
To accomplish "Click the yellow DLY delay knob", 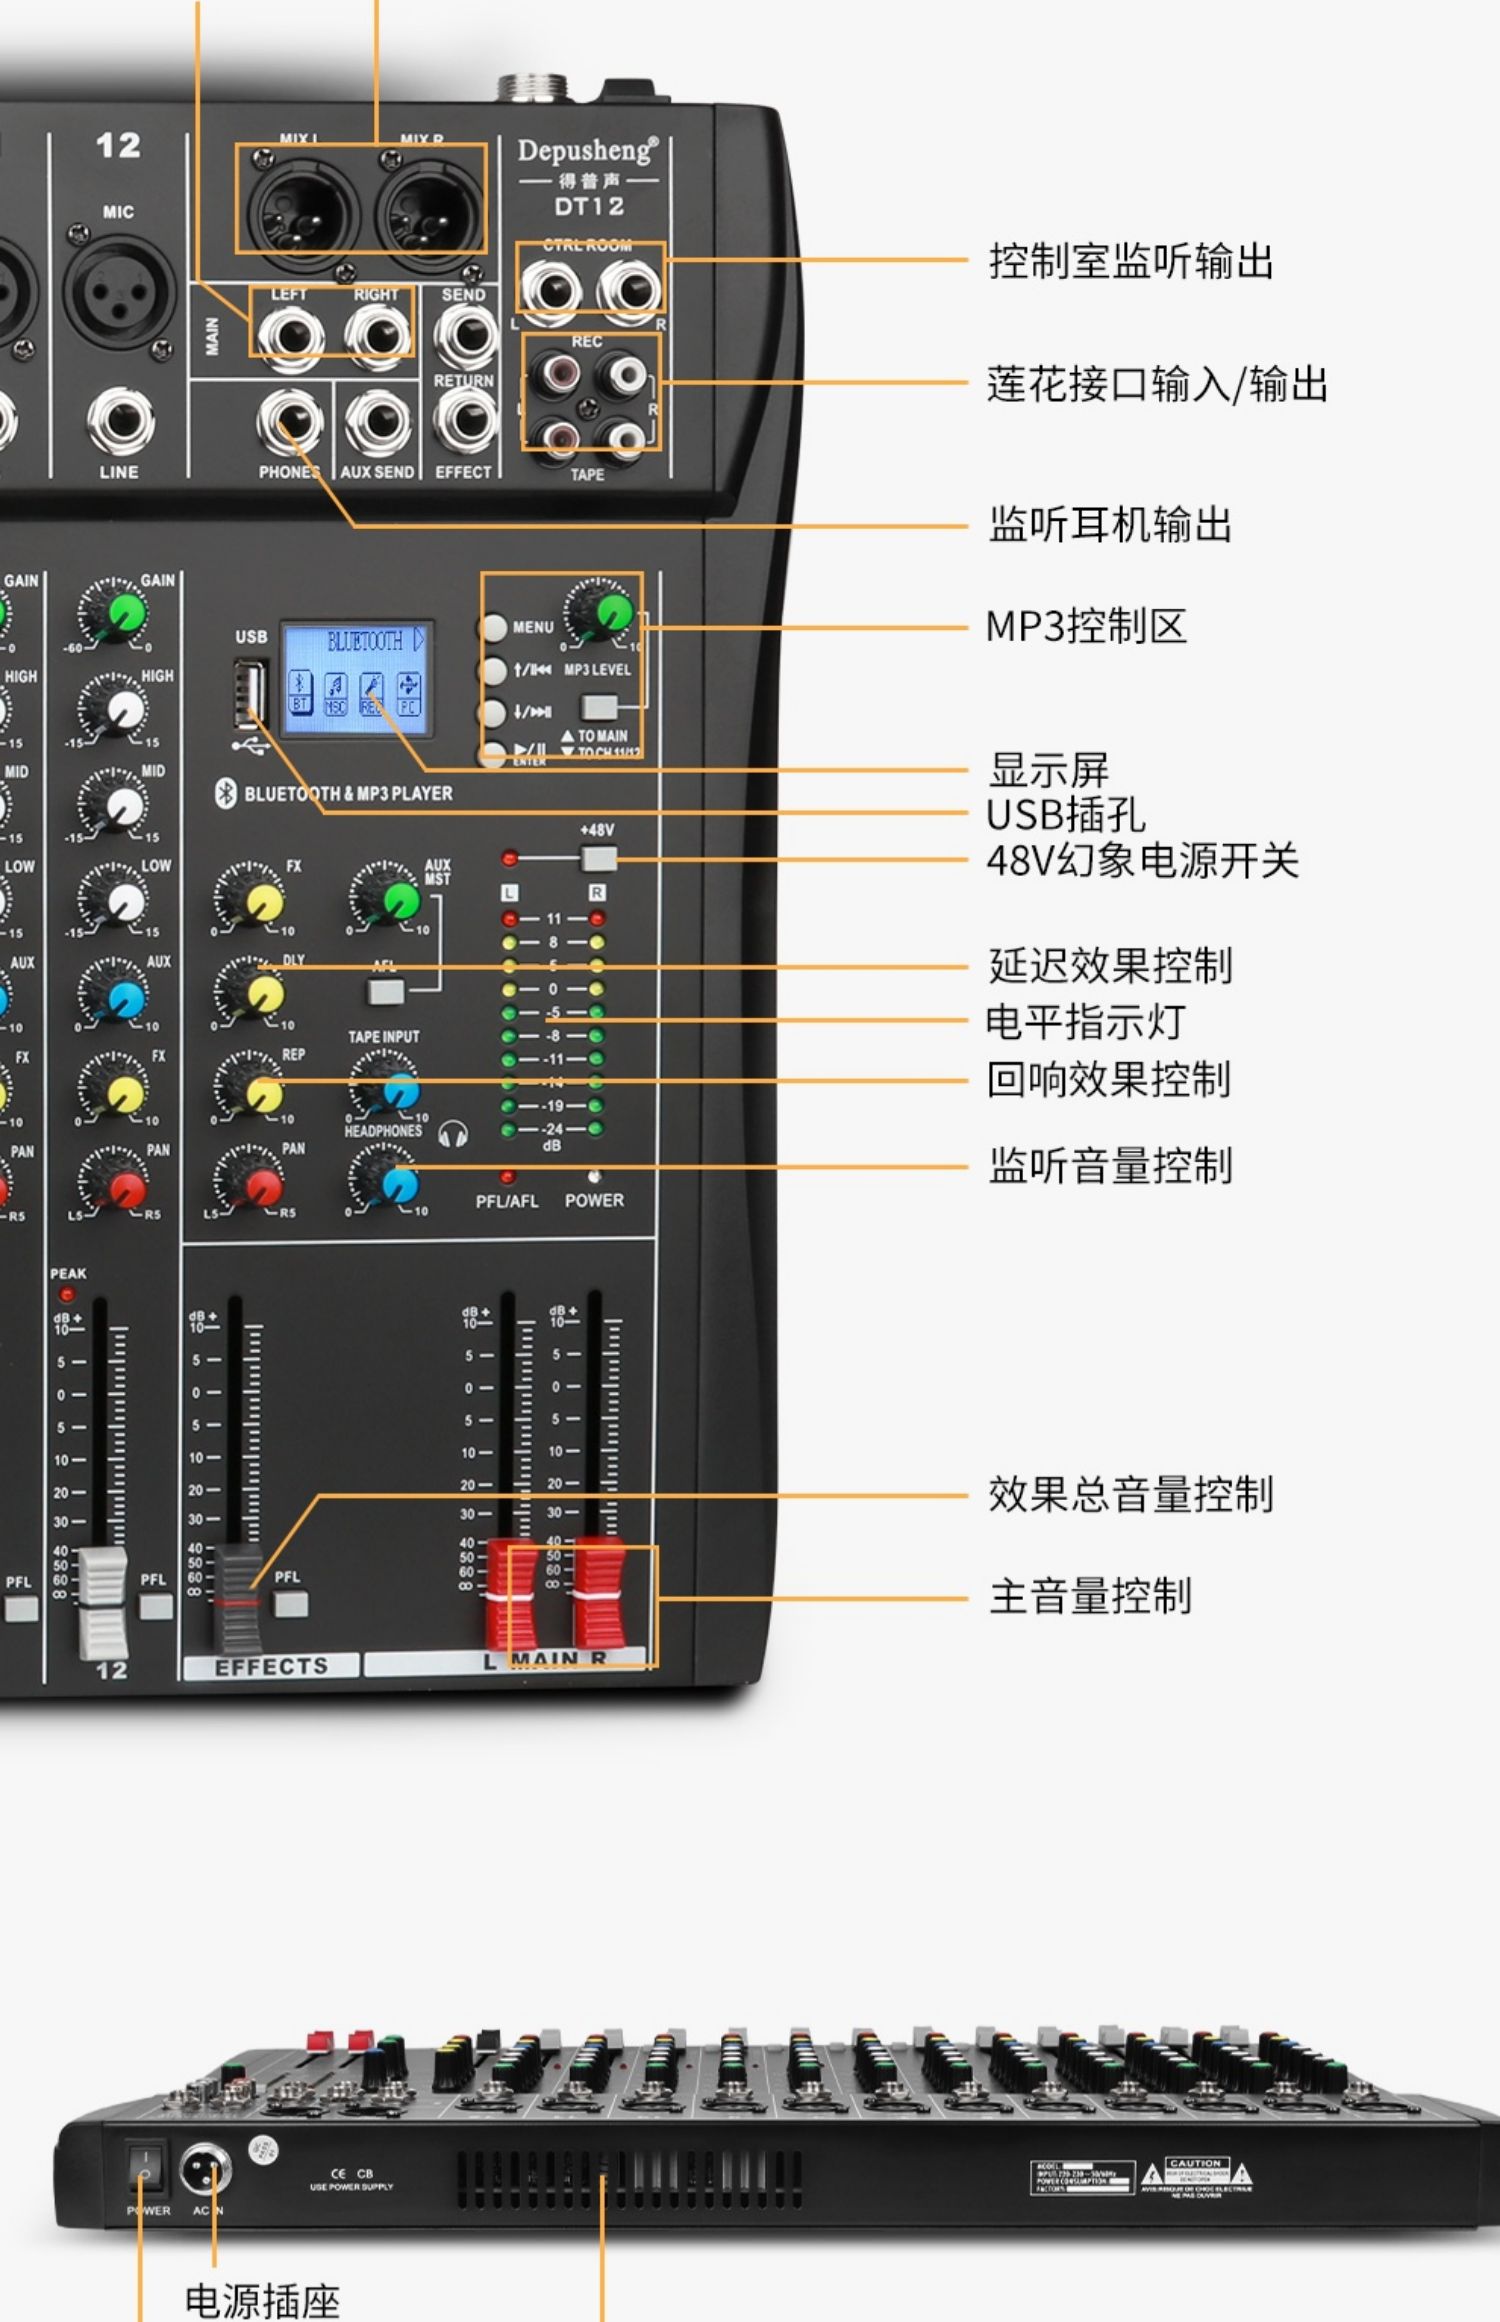I will pyautogui.click(x=251, y=990).
